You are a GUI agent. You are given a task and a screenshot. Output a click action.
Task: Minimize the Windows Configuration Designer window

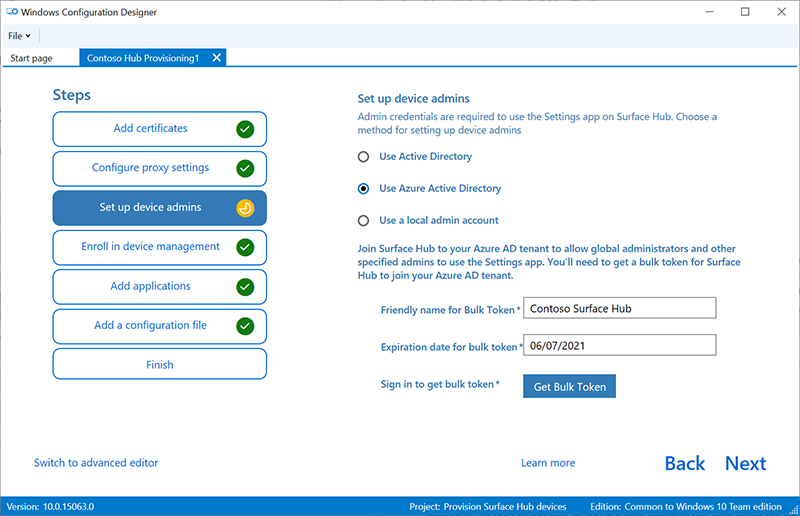pyautogui.click(x=709, y=12)
